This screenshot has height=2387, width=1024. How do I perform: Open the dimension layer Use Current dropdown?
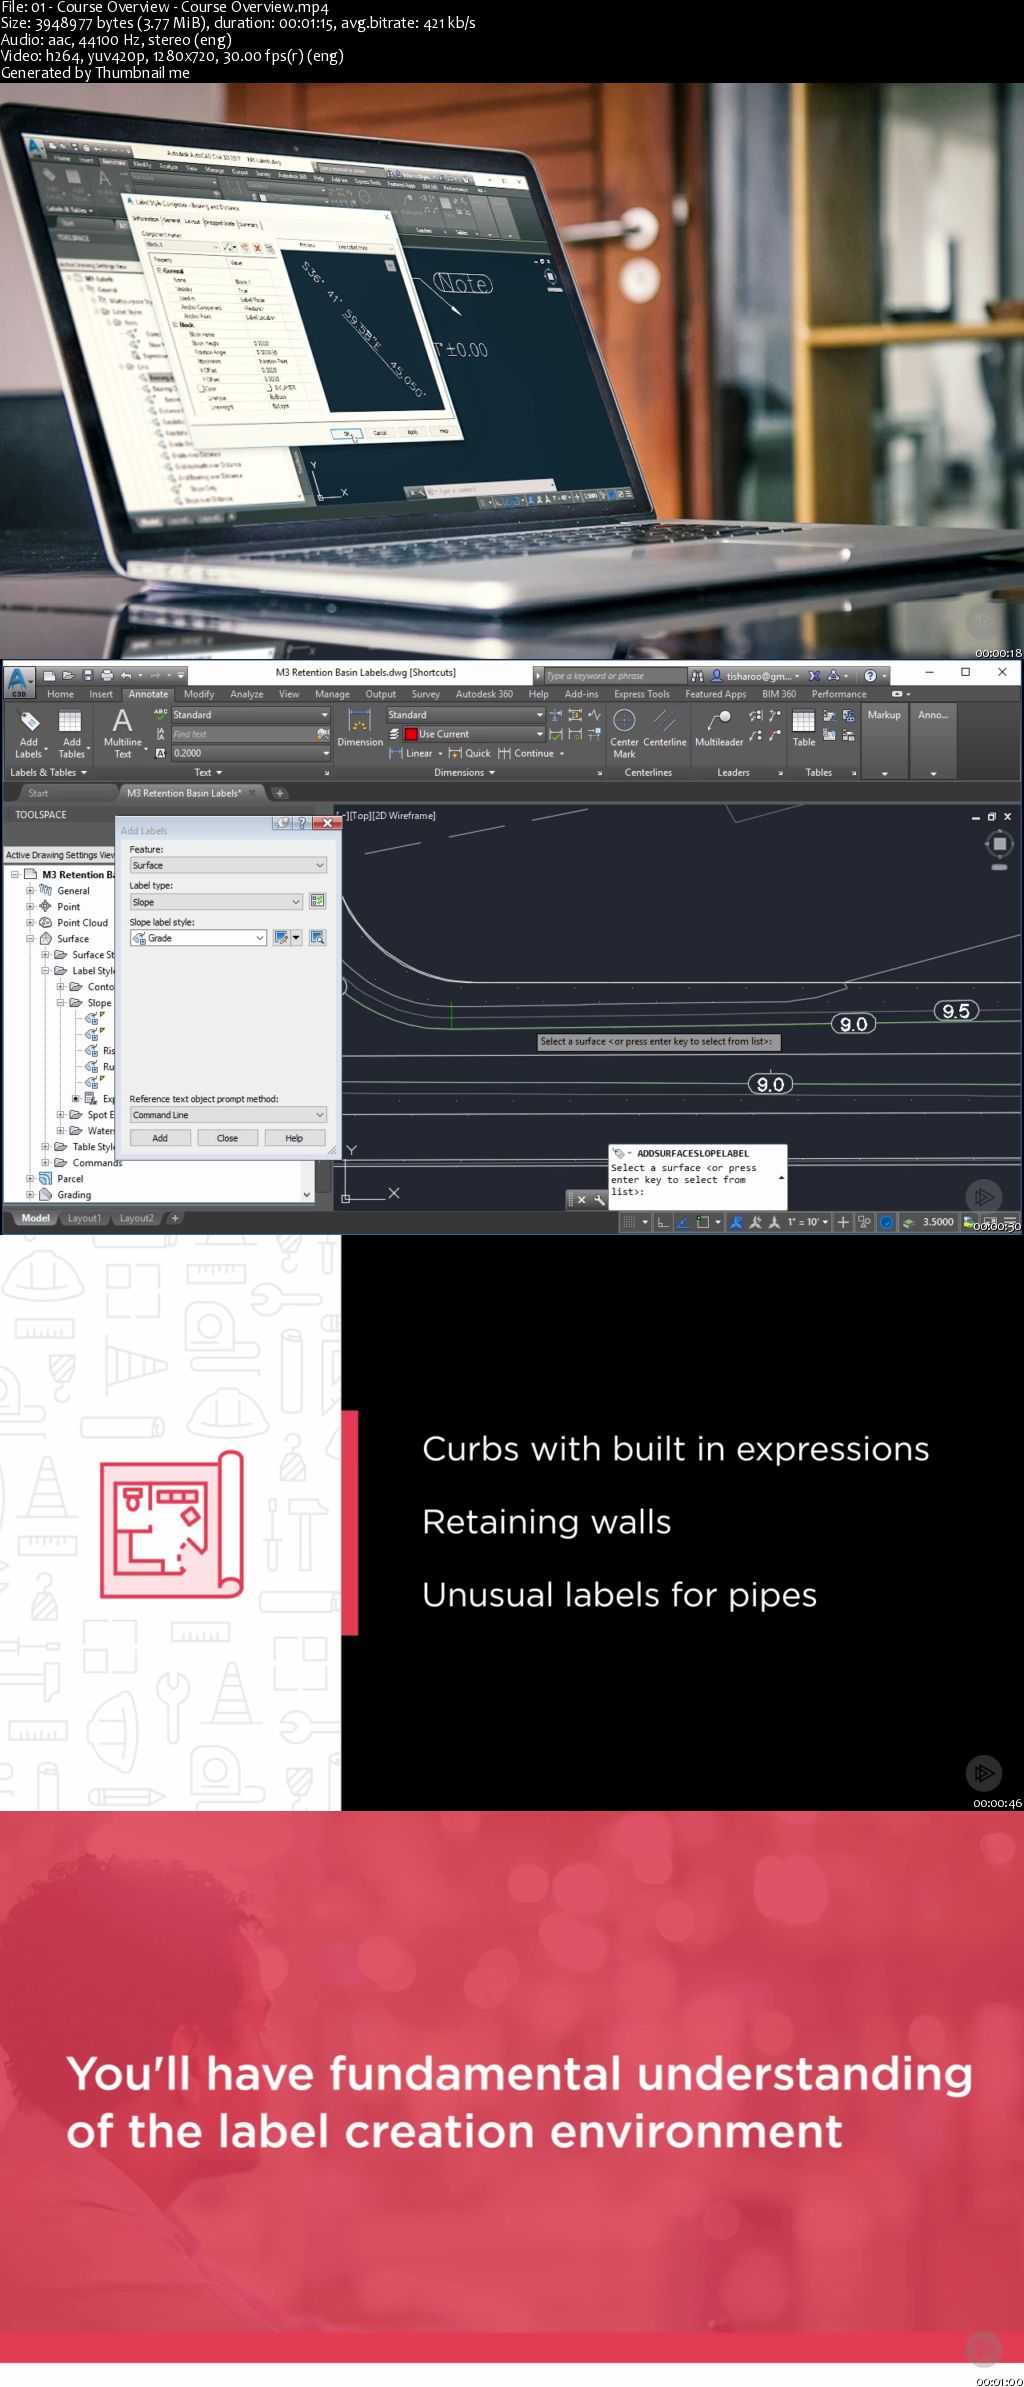coord(474,734)
